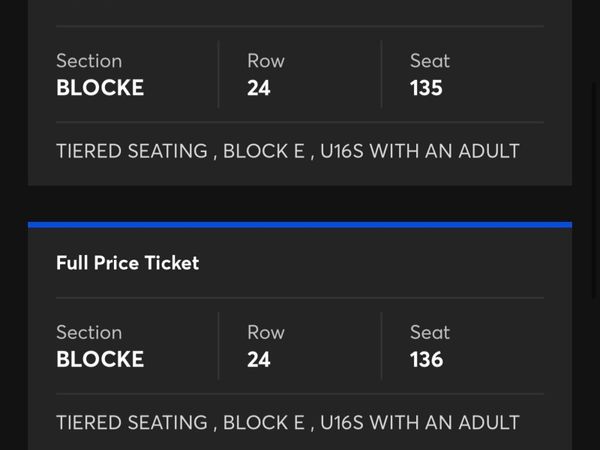Click the Section label on seat 135 ticket
The width and height of the screenshot is (600, 450).
[89, 61]
